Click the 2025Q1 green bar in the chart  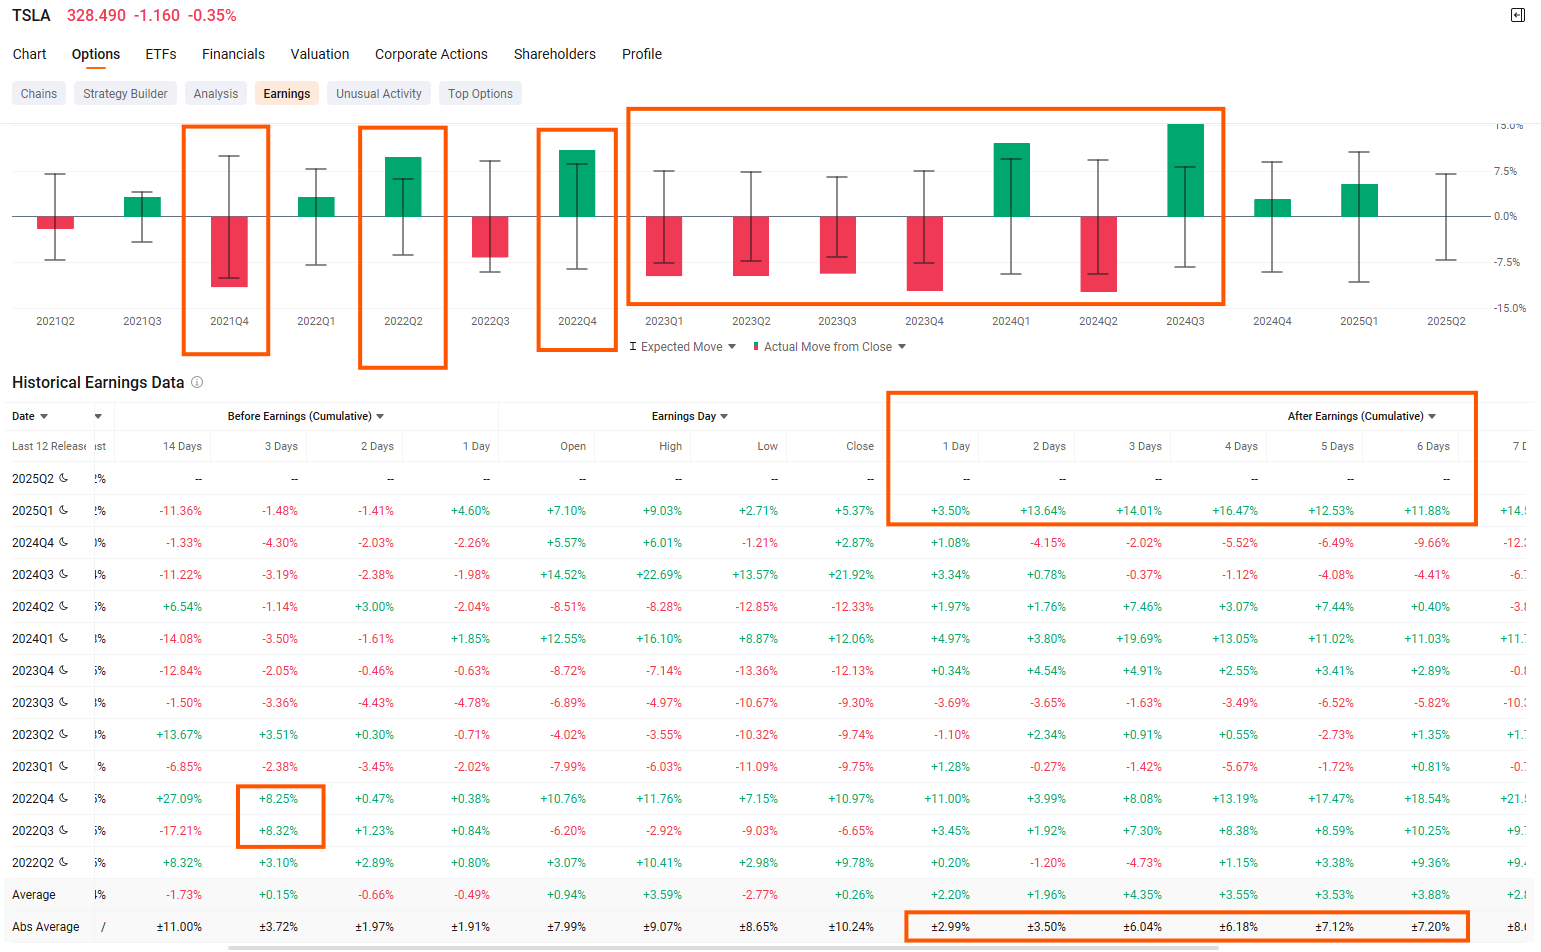tap(1359, 200)
